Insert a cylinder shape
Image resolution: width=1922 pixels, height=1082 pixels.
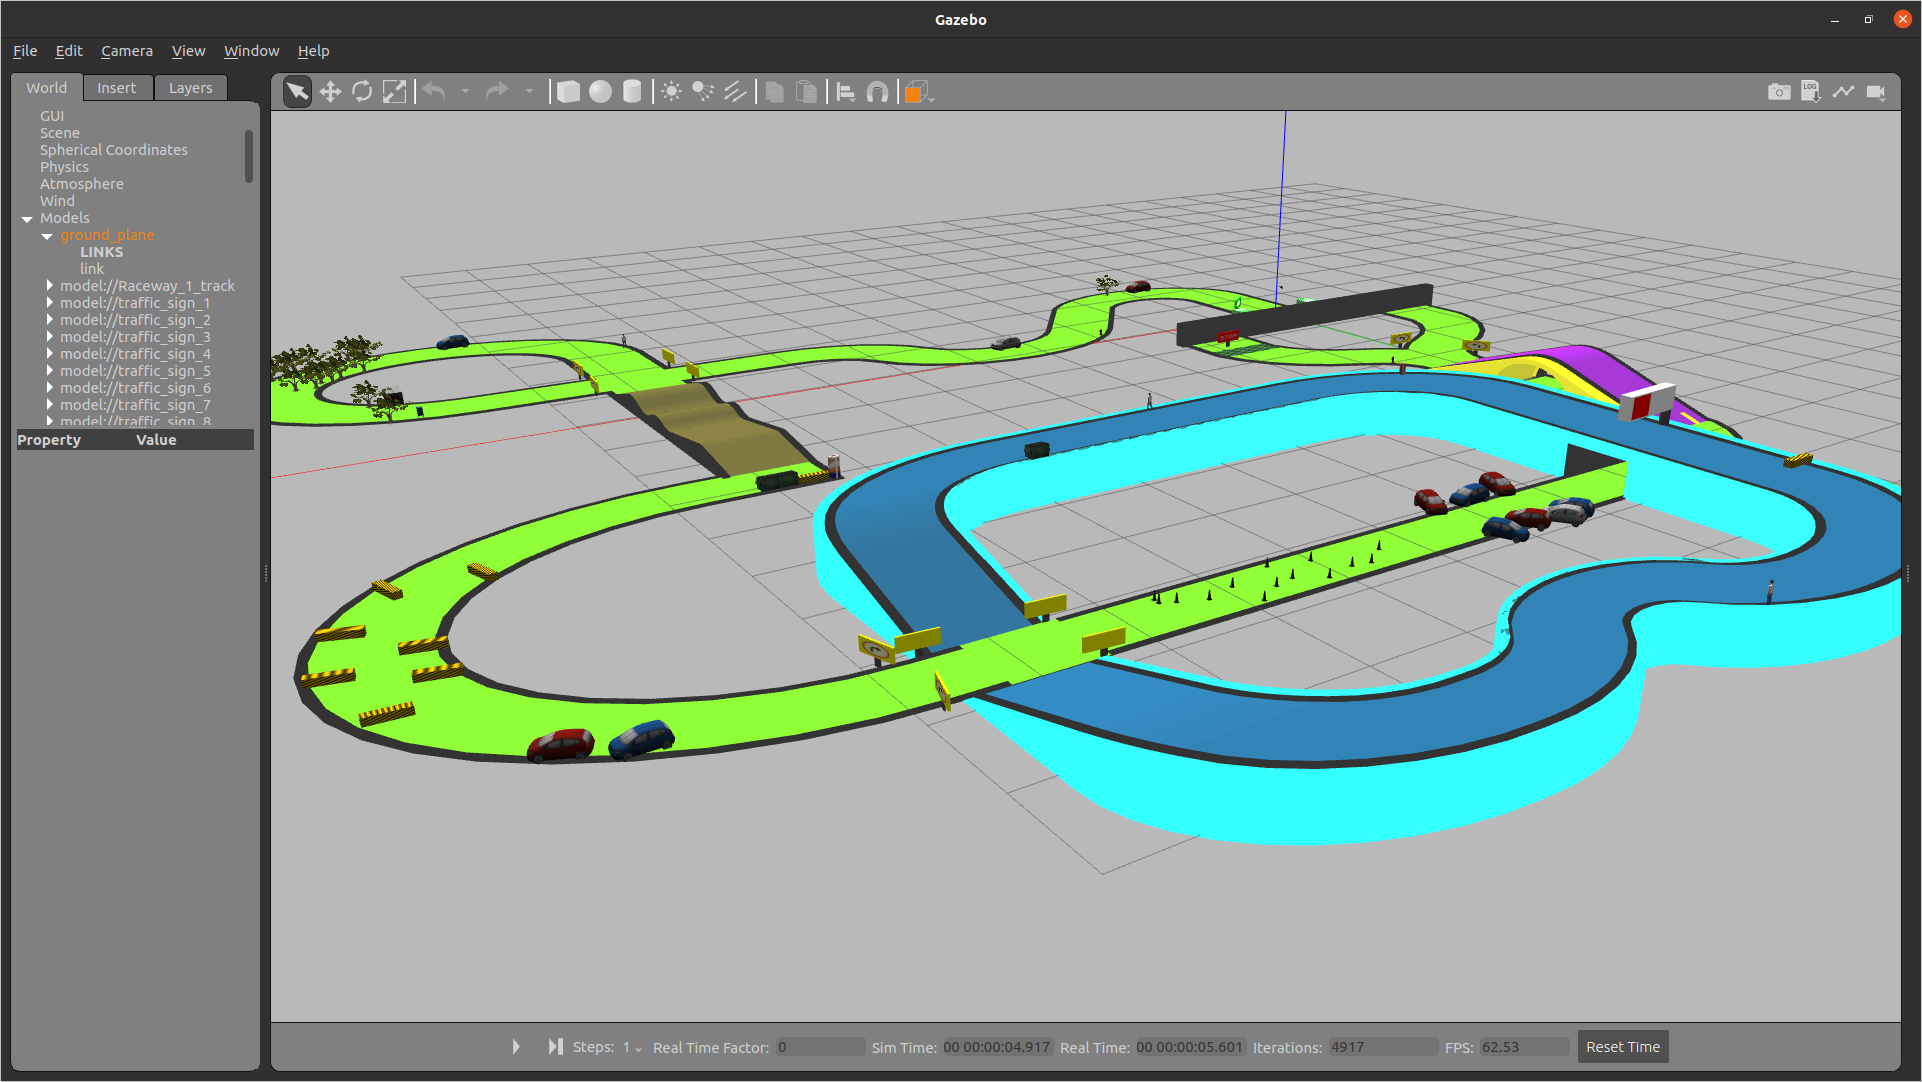tap(632, 92)
